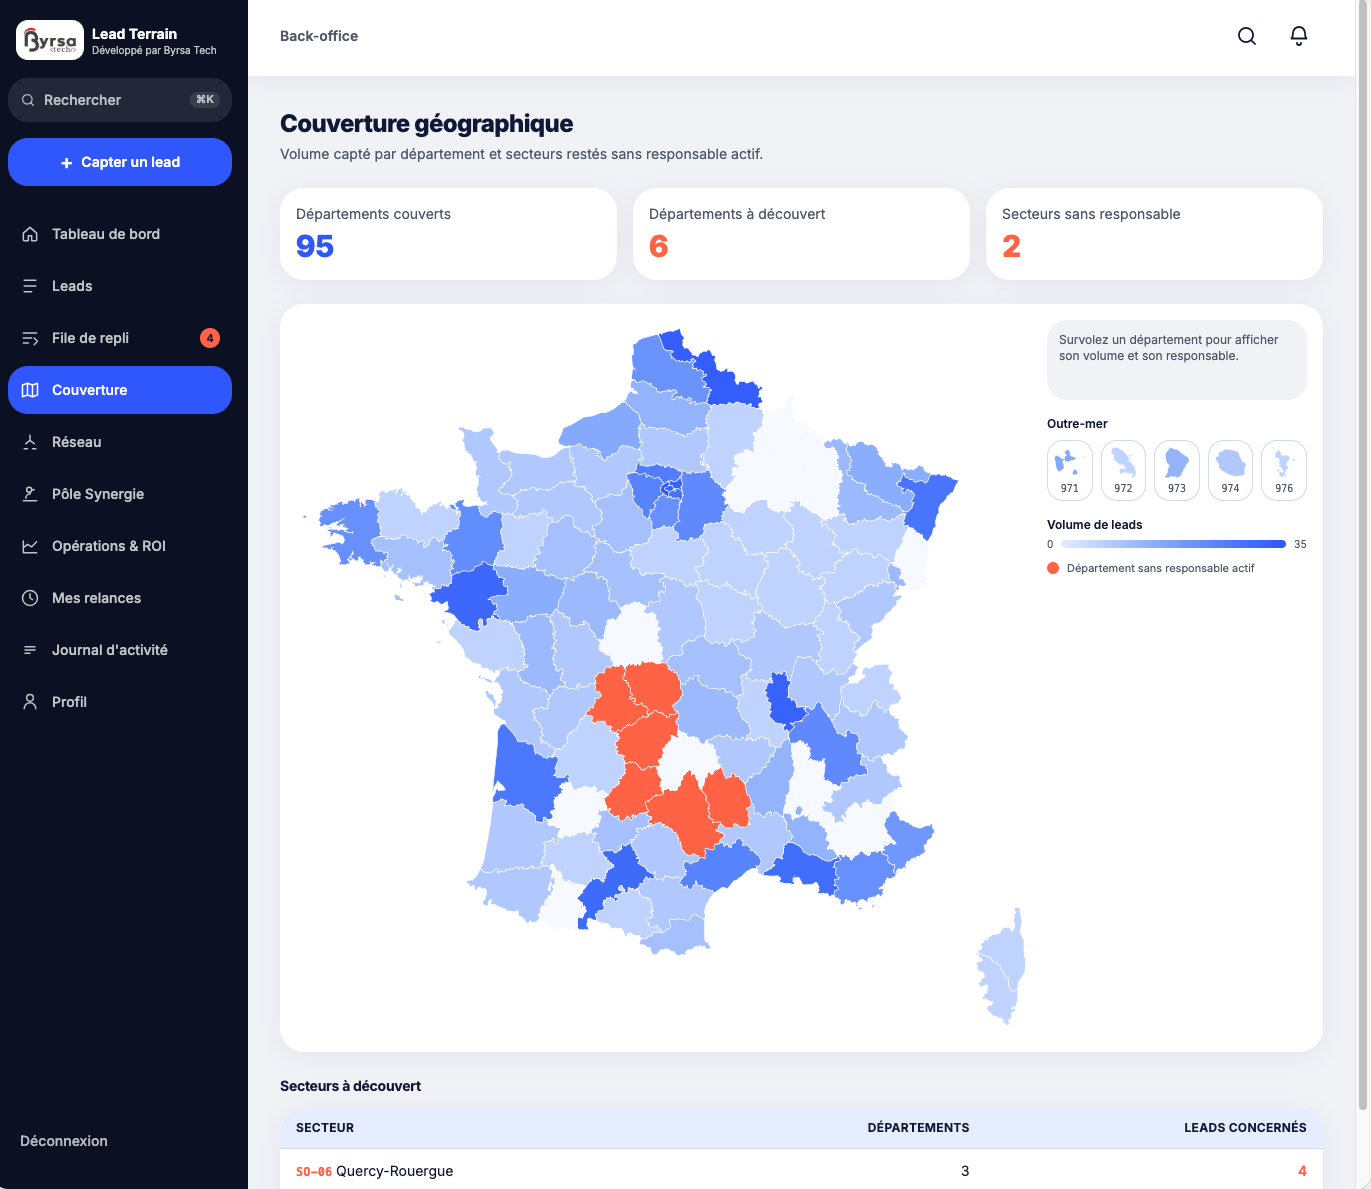This screenshot has width=1371, height=1189.
Task: Select Couverture menu item
Action: tap(120, 390)
